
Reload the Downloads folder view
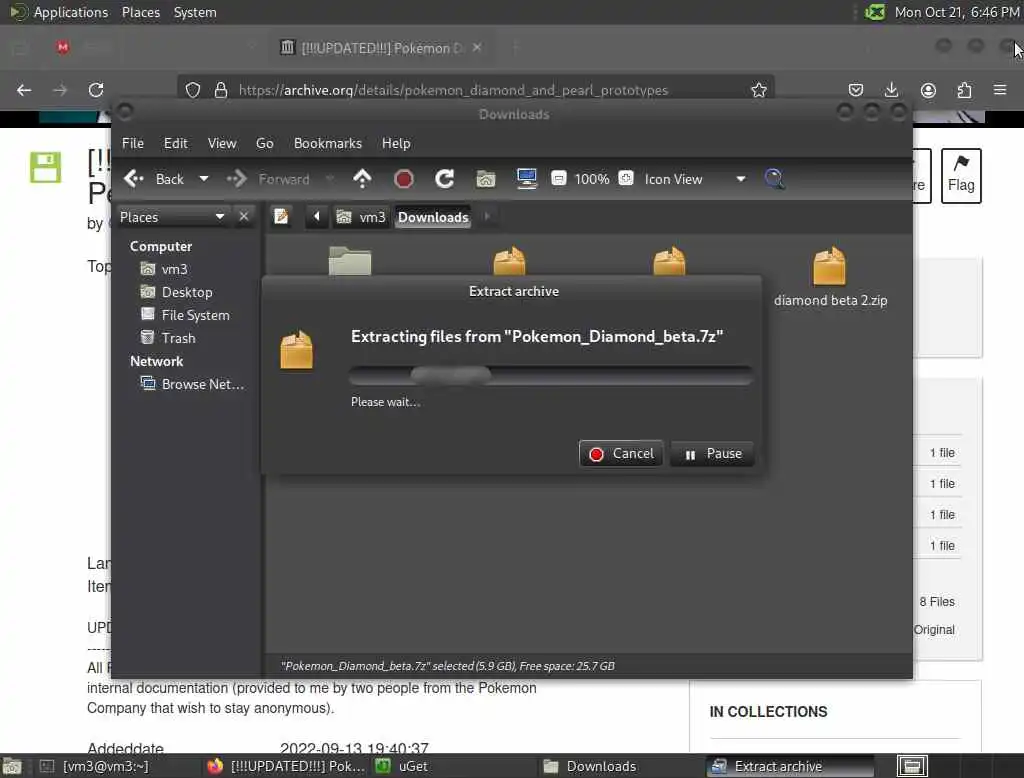pyautogui.click(x=445, y=179)
